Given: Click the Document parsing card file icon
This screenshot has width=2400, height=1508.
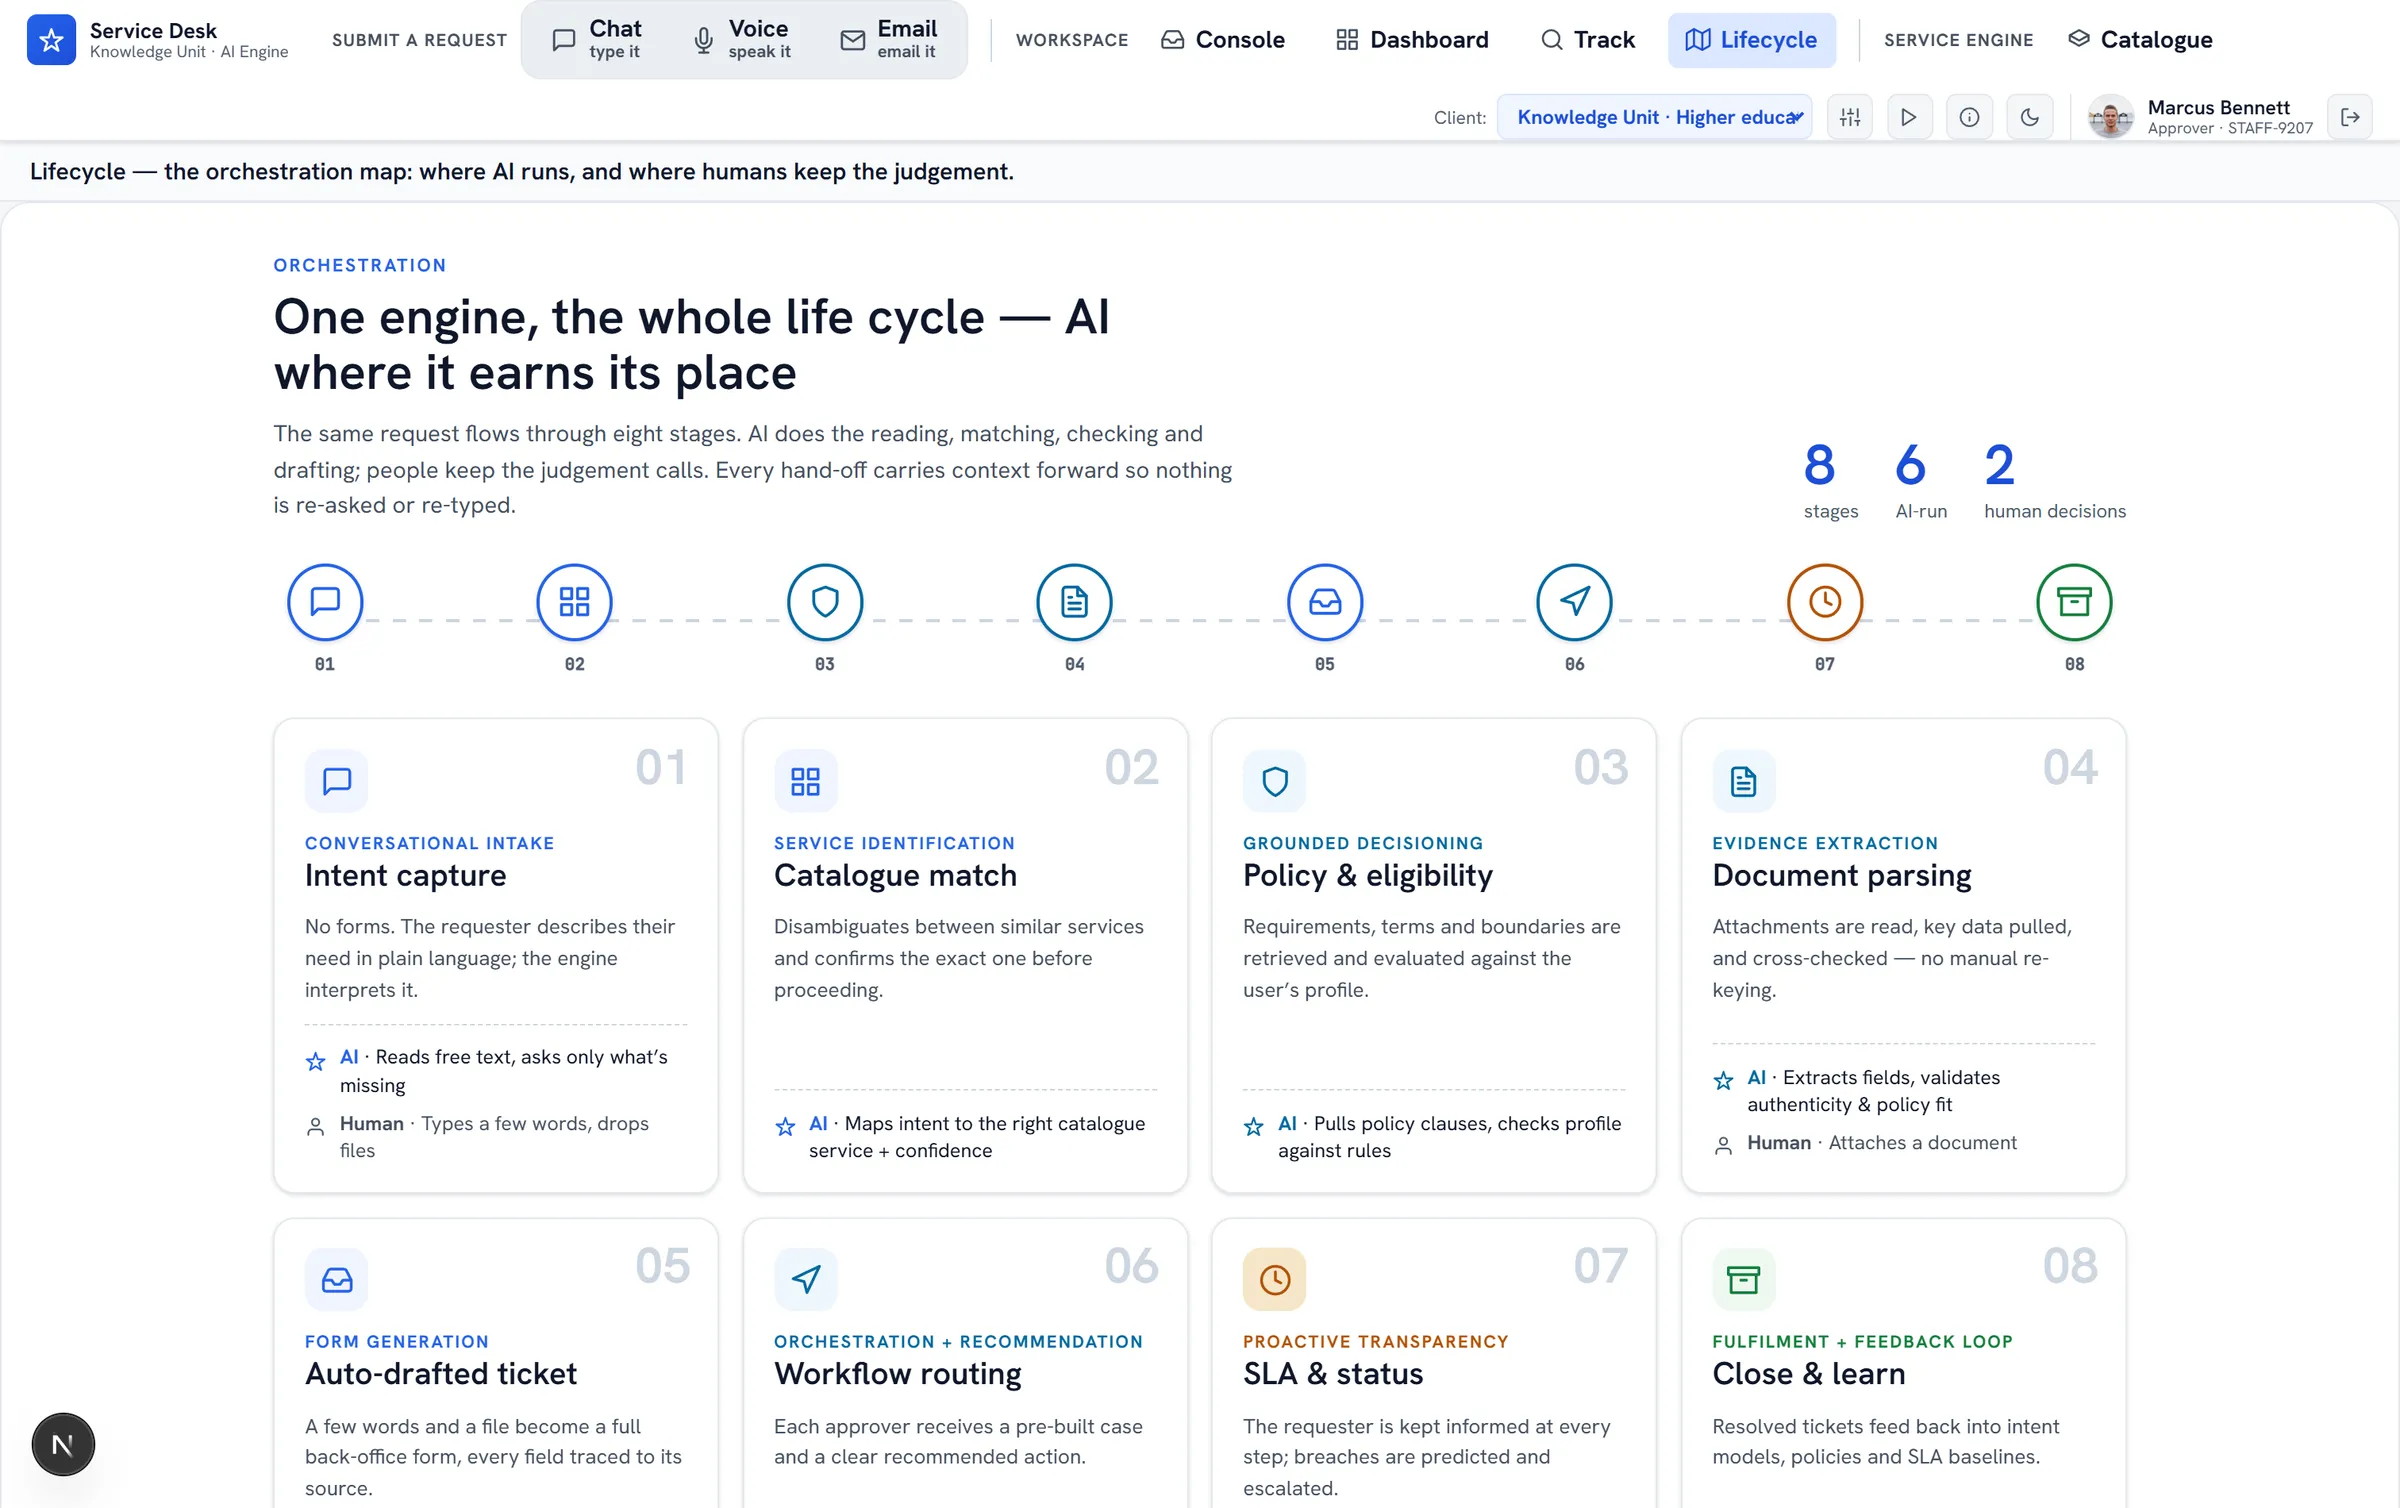Looking at the screenshot, I should point(1744,781).
